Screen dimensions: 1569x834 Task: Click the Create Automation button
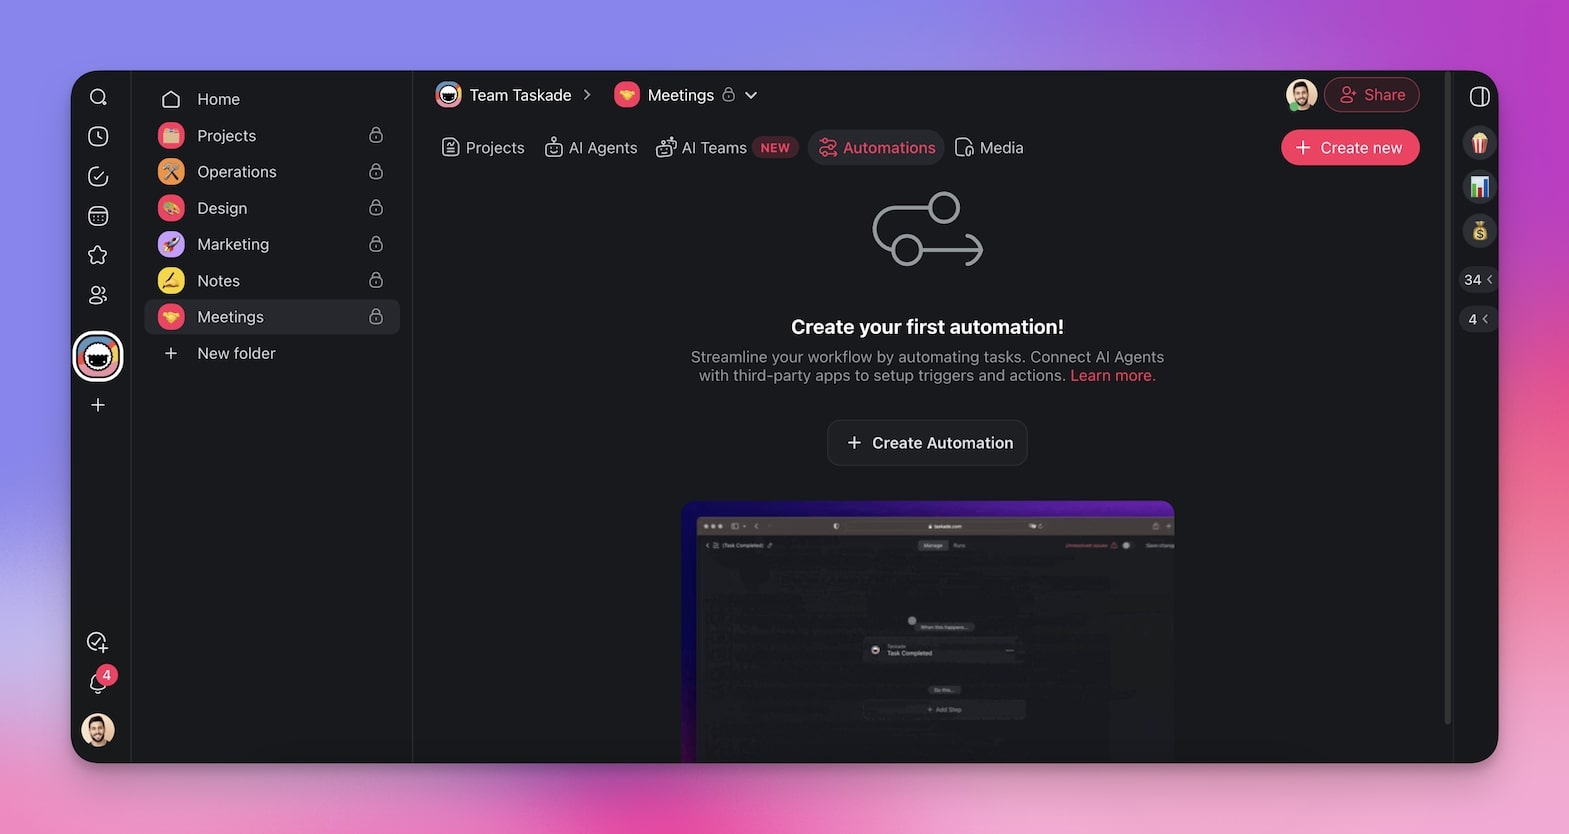(x=927, y=443)
